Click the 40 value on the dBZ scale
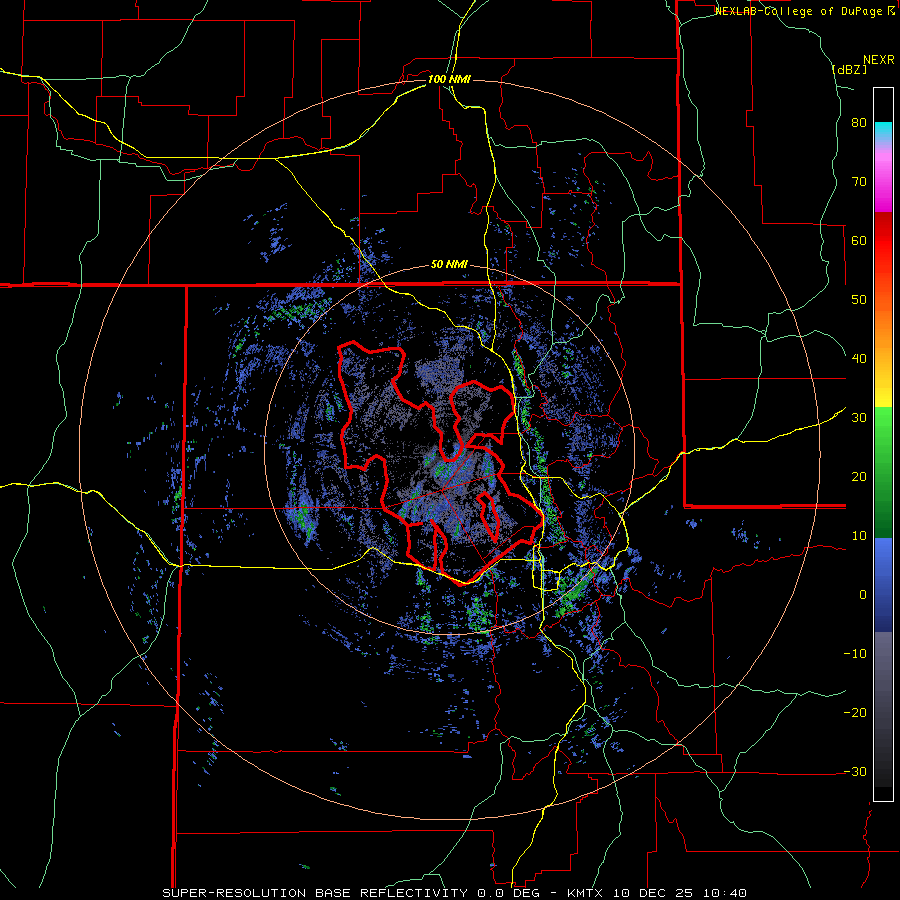The image size is (900, 900). coord(859,359)
